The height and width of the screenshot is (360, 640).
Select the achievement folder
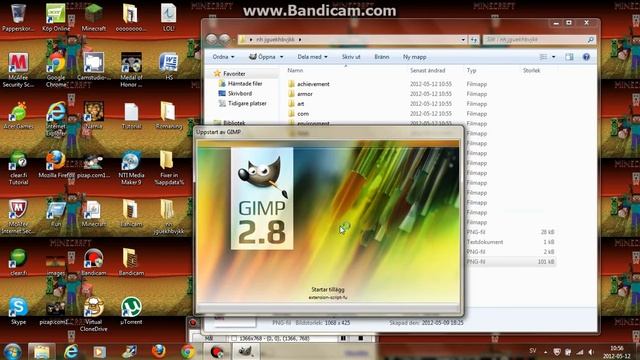point(313,84)
